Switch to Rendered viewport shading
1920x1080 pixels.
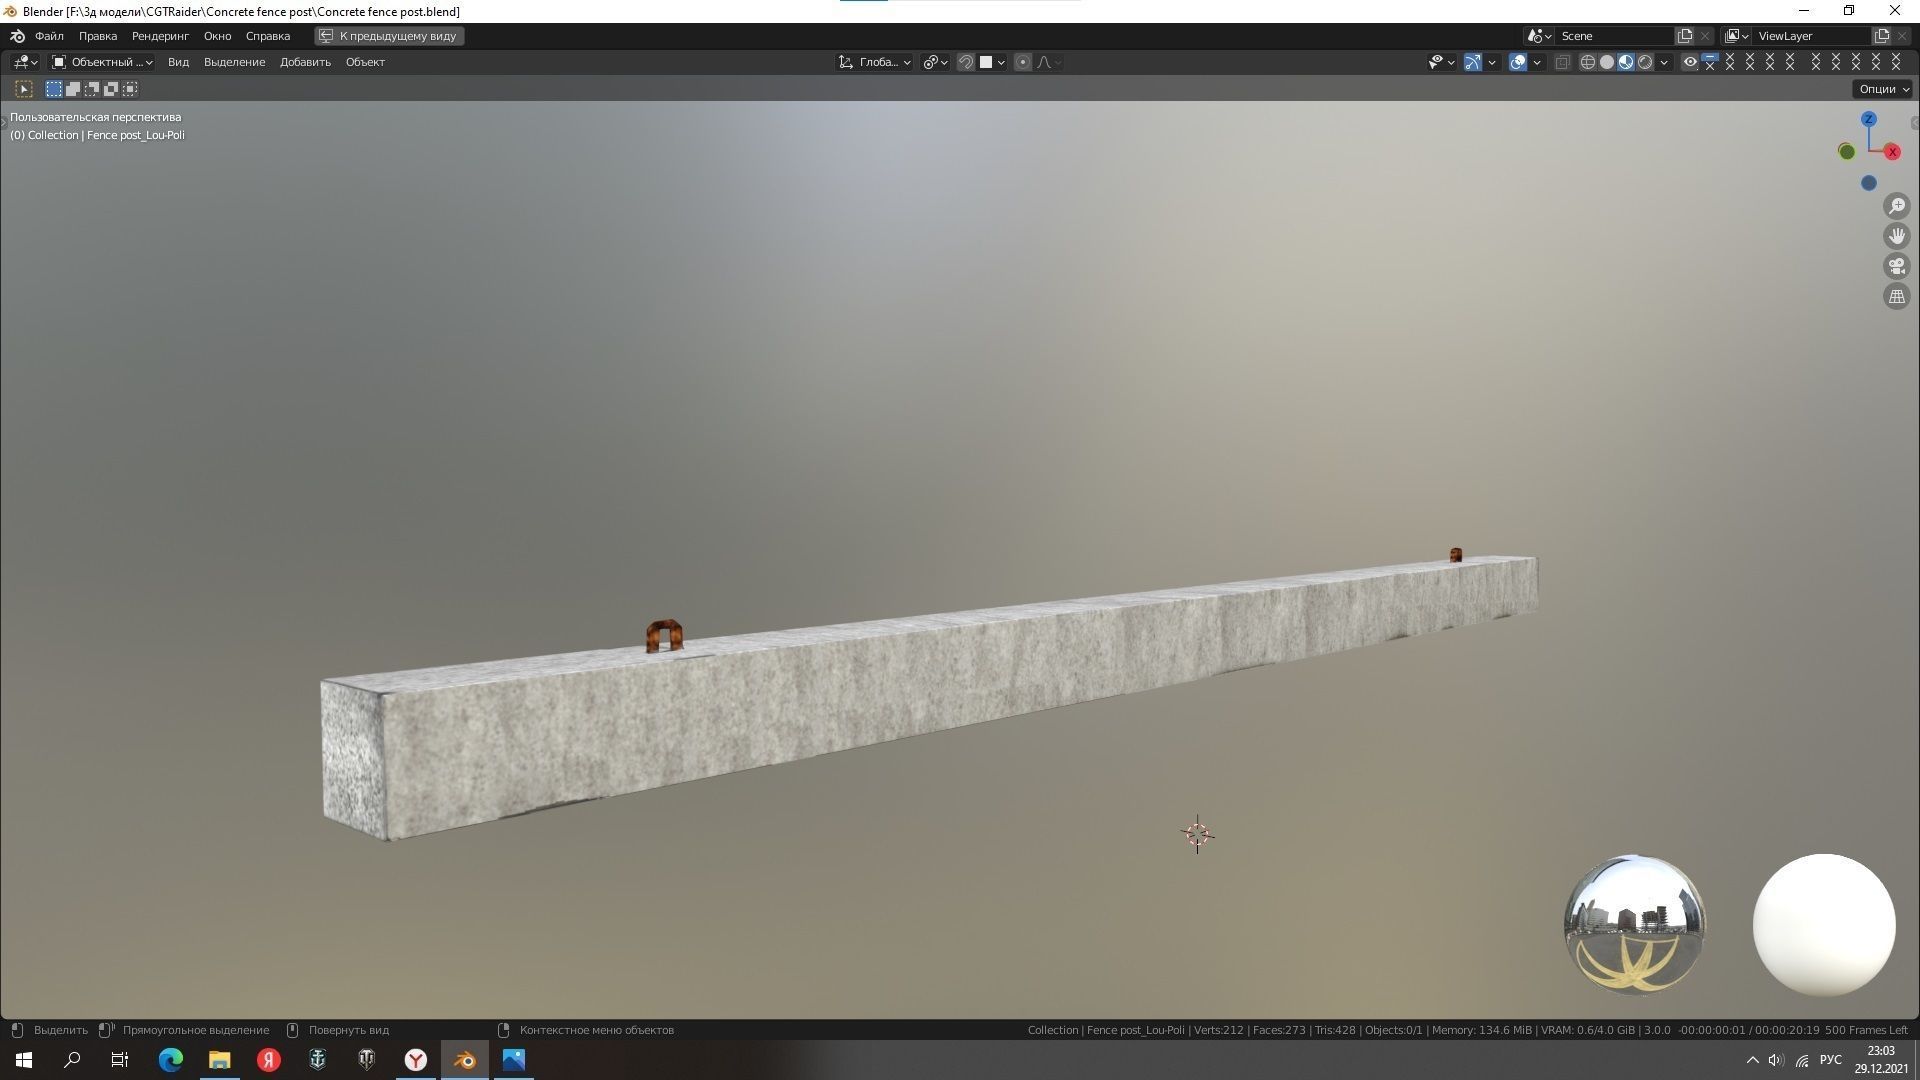pos(1647,62)
